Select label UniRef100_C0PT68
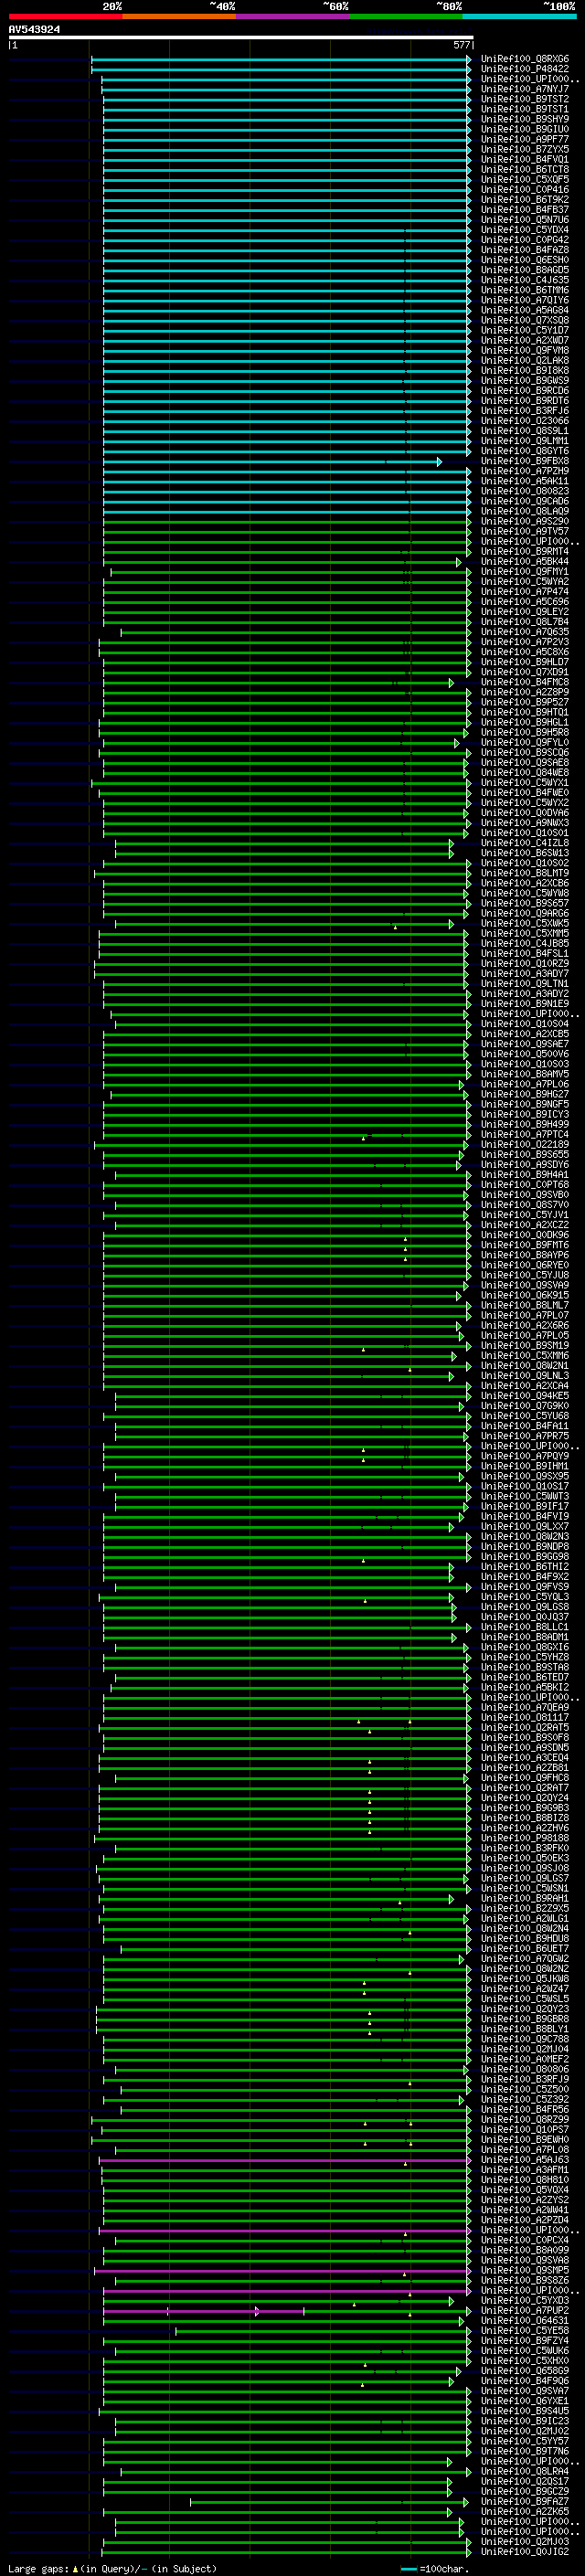Viewport: 585px width, 2576px height. click(x=525, y=1184)
